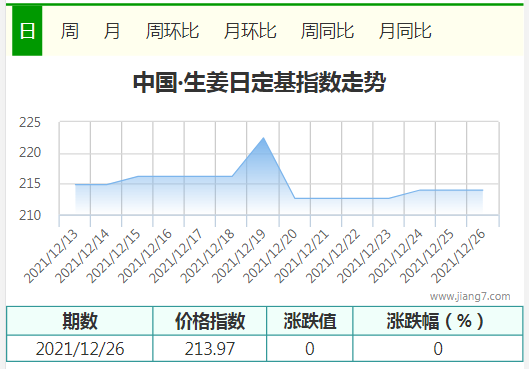Select the 日 daily tab

27,31
